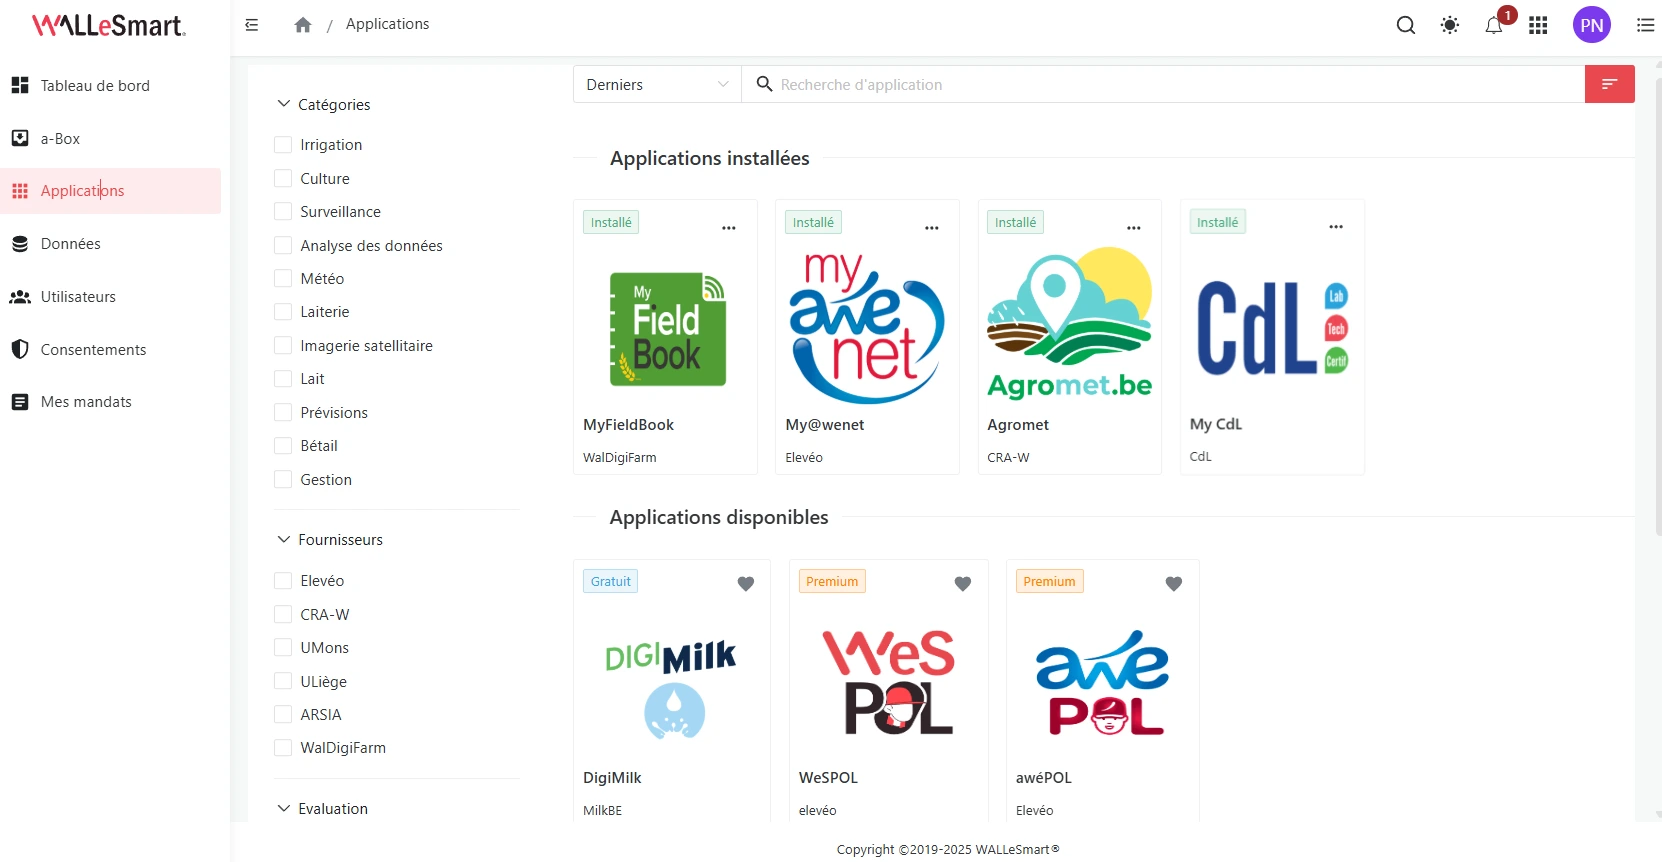Open the CdL app logo
The height and width of the screenshot is (862, 1662).
coord(1272,328)
